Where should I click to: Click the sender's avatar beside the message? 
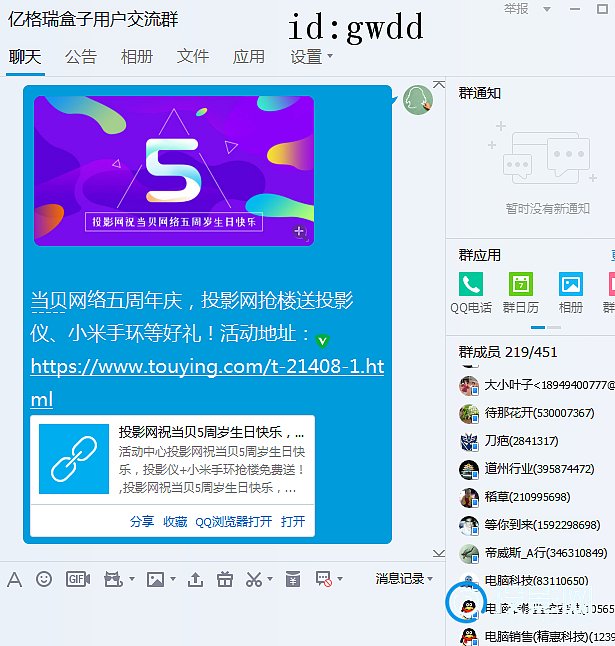(418, 100)
